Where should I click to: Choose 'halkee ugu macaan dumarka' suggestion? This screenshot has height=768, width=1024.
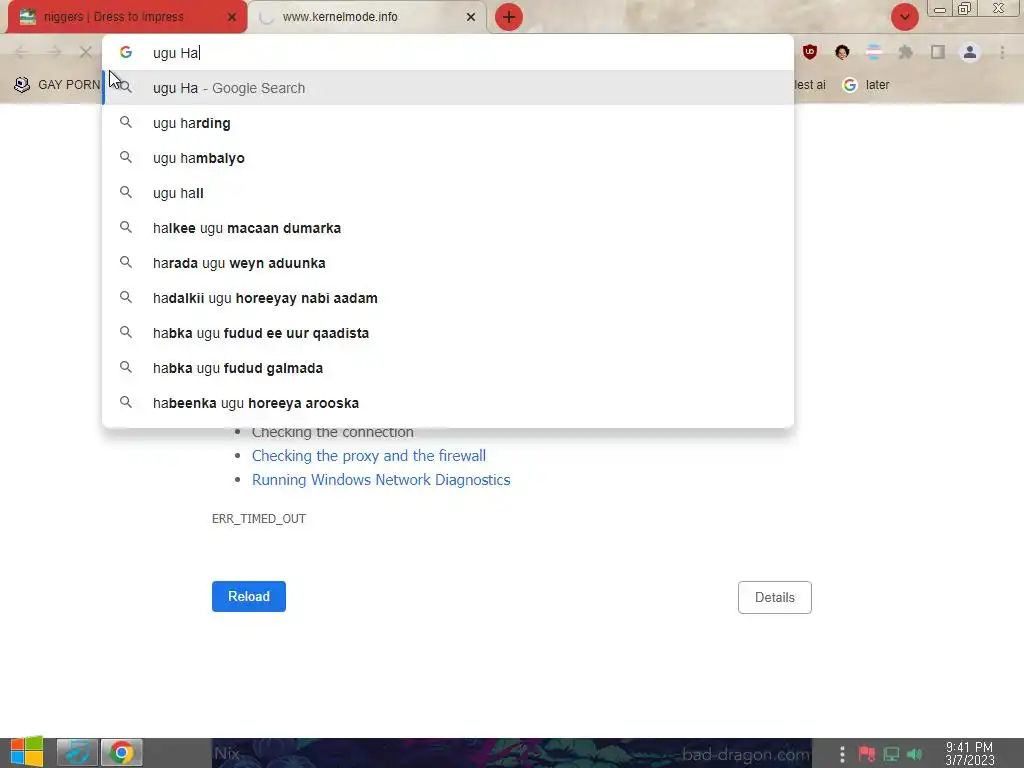click(448, 228)
